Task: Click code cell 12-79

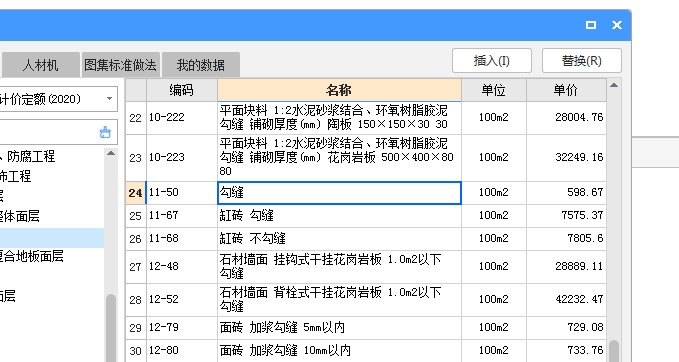Action: click(x=182, y=328)
